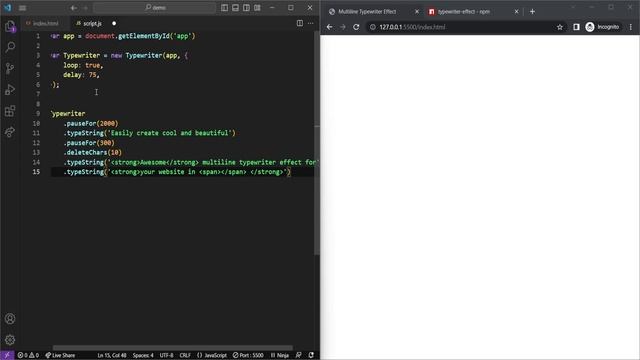Image resolution: width=640 pixels, height=360 pixels.
Task: Switch to Multiline Typewriter Effect browser tab
Action: (x=367, y=11)
